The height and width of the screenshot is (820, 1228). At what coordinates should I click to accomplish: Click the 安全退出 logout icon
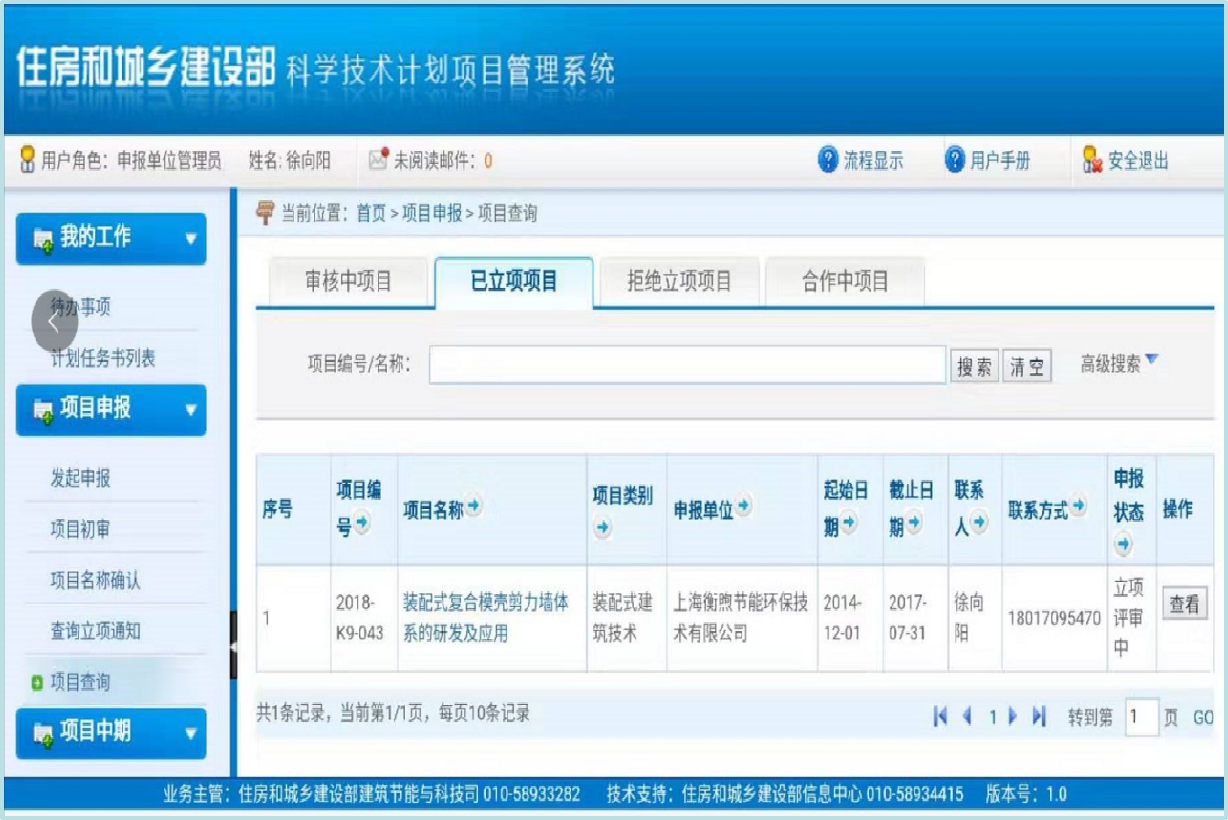click(1092, 160)
